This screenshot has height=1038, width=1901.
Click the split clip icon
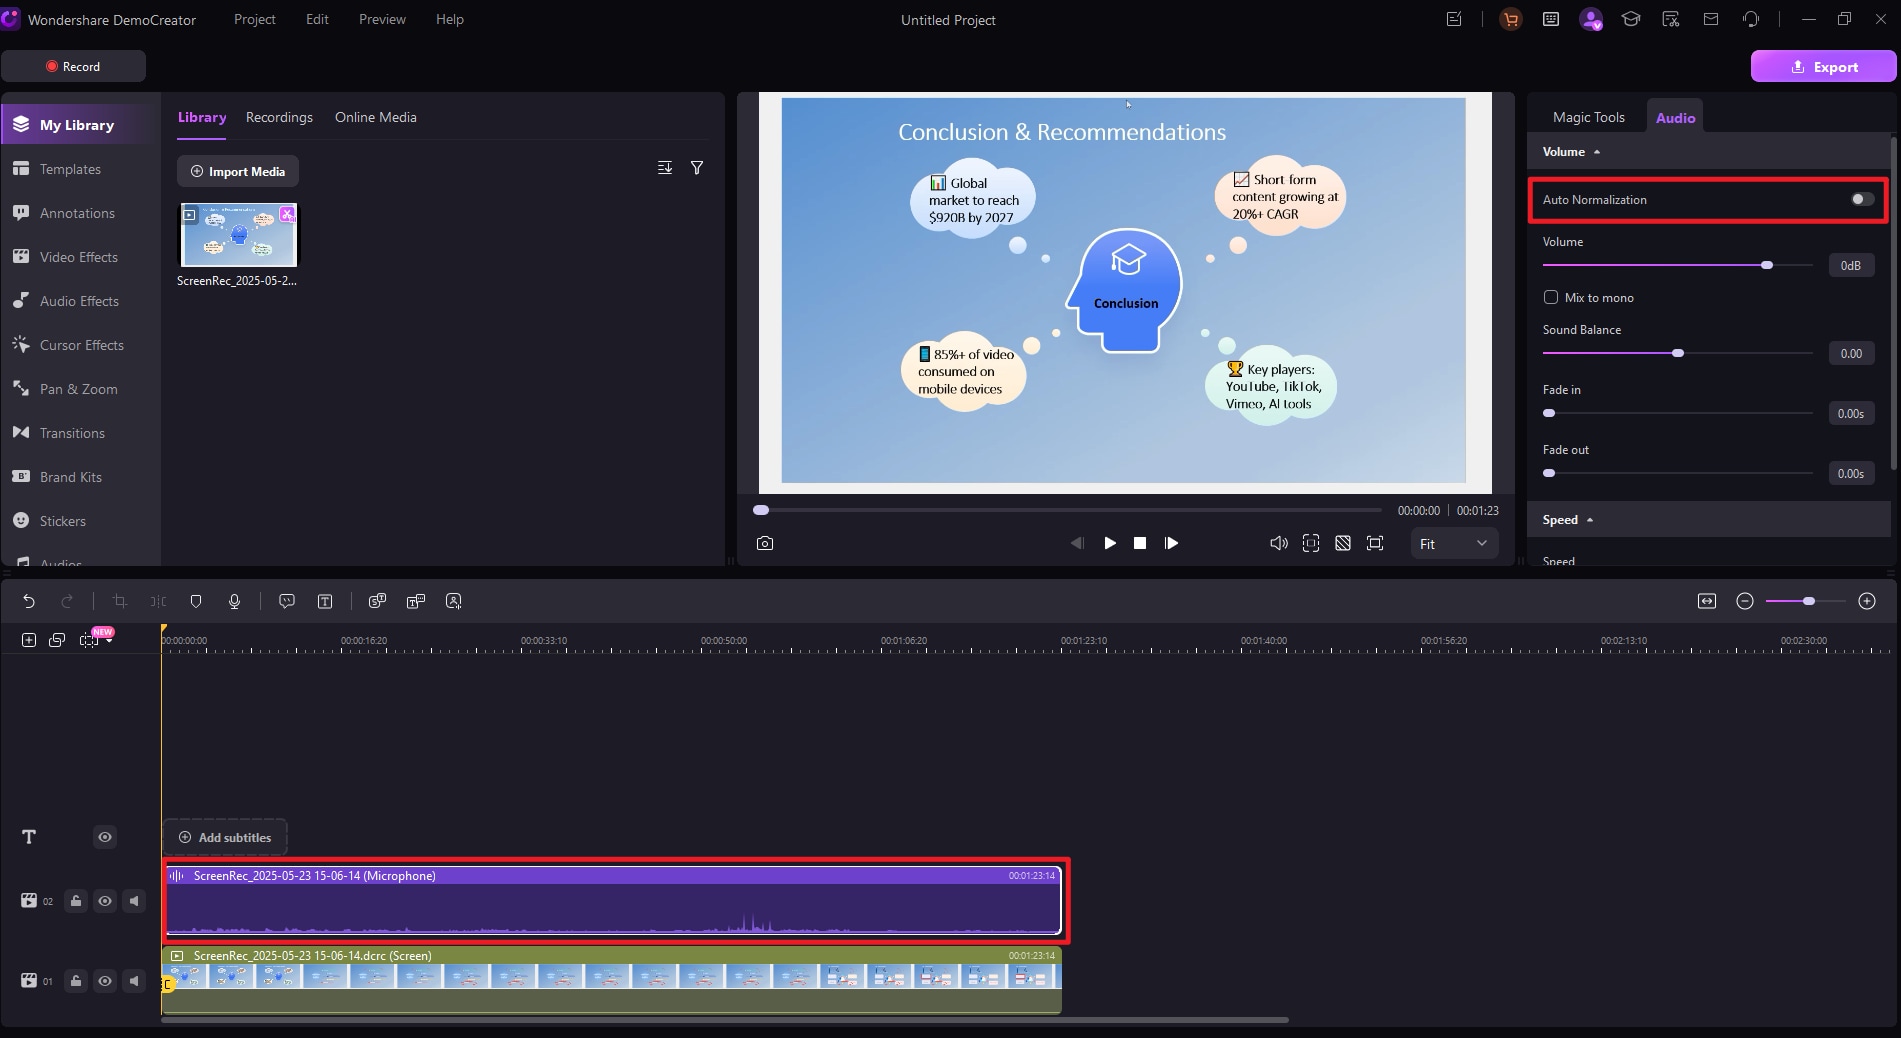coord(158,601)
